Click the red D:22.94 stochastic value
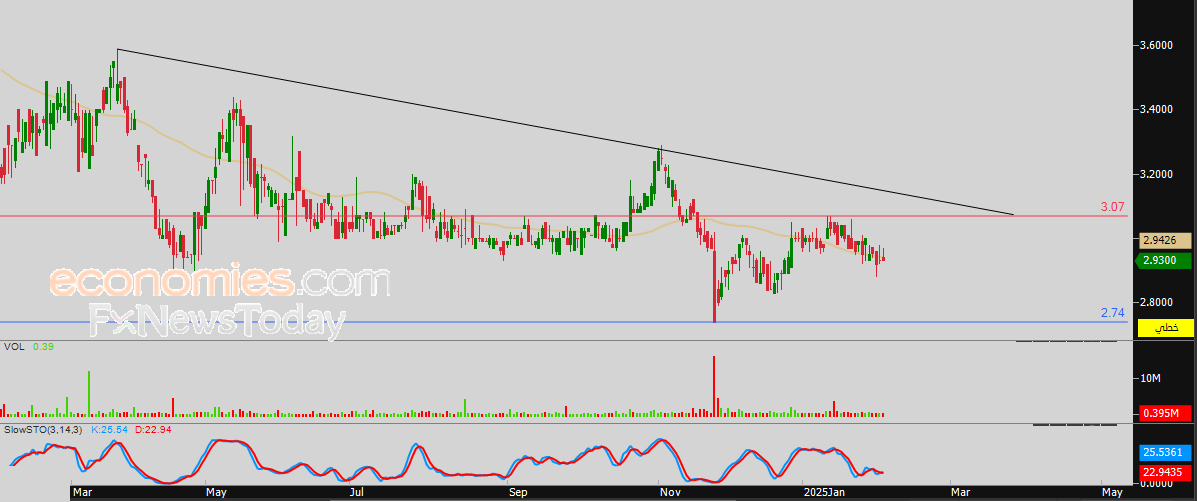The width and height of the screenshot is (1197, 502). (x=152, y=431)
